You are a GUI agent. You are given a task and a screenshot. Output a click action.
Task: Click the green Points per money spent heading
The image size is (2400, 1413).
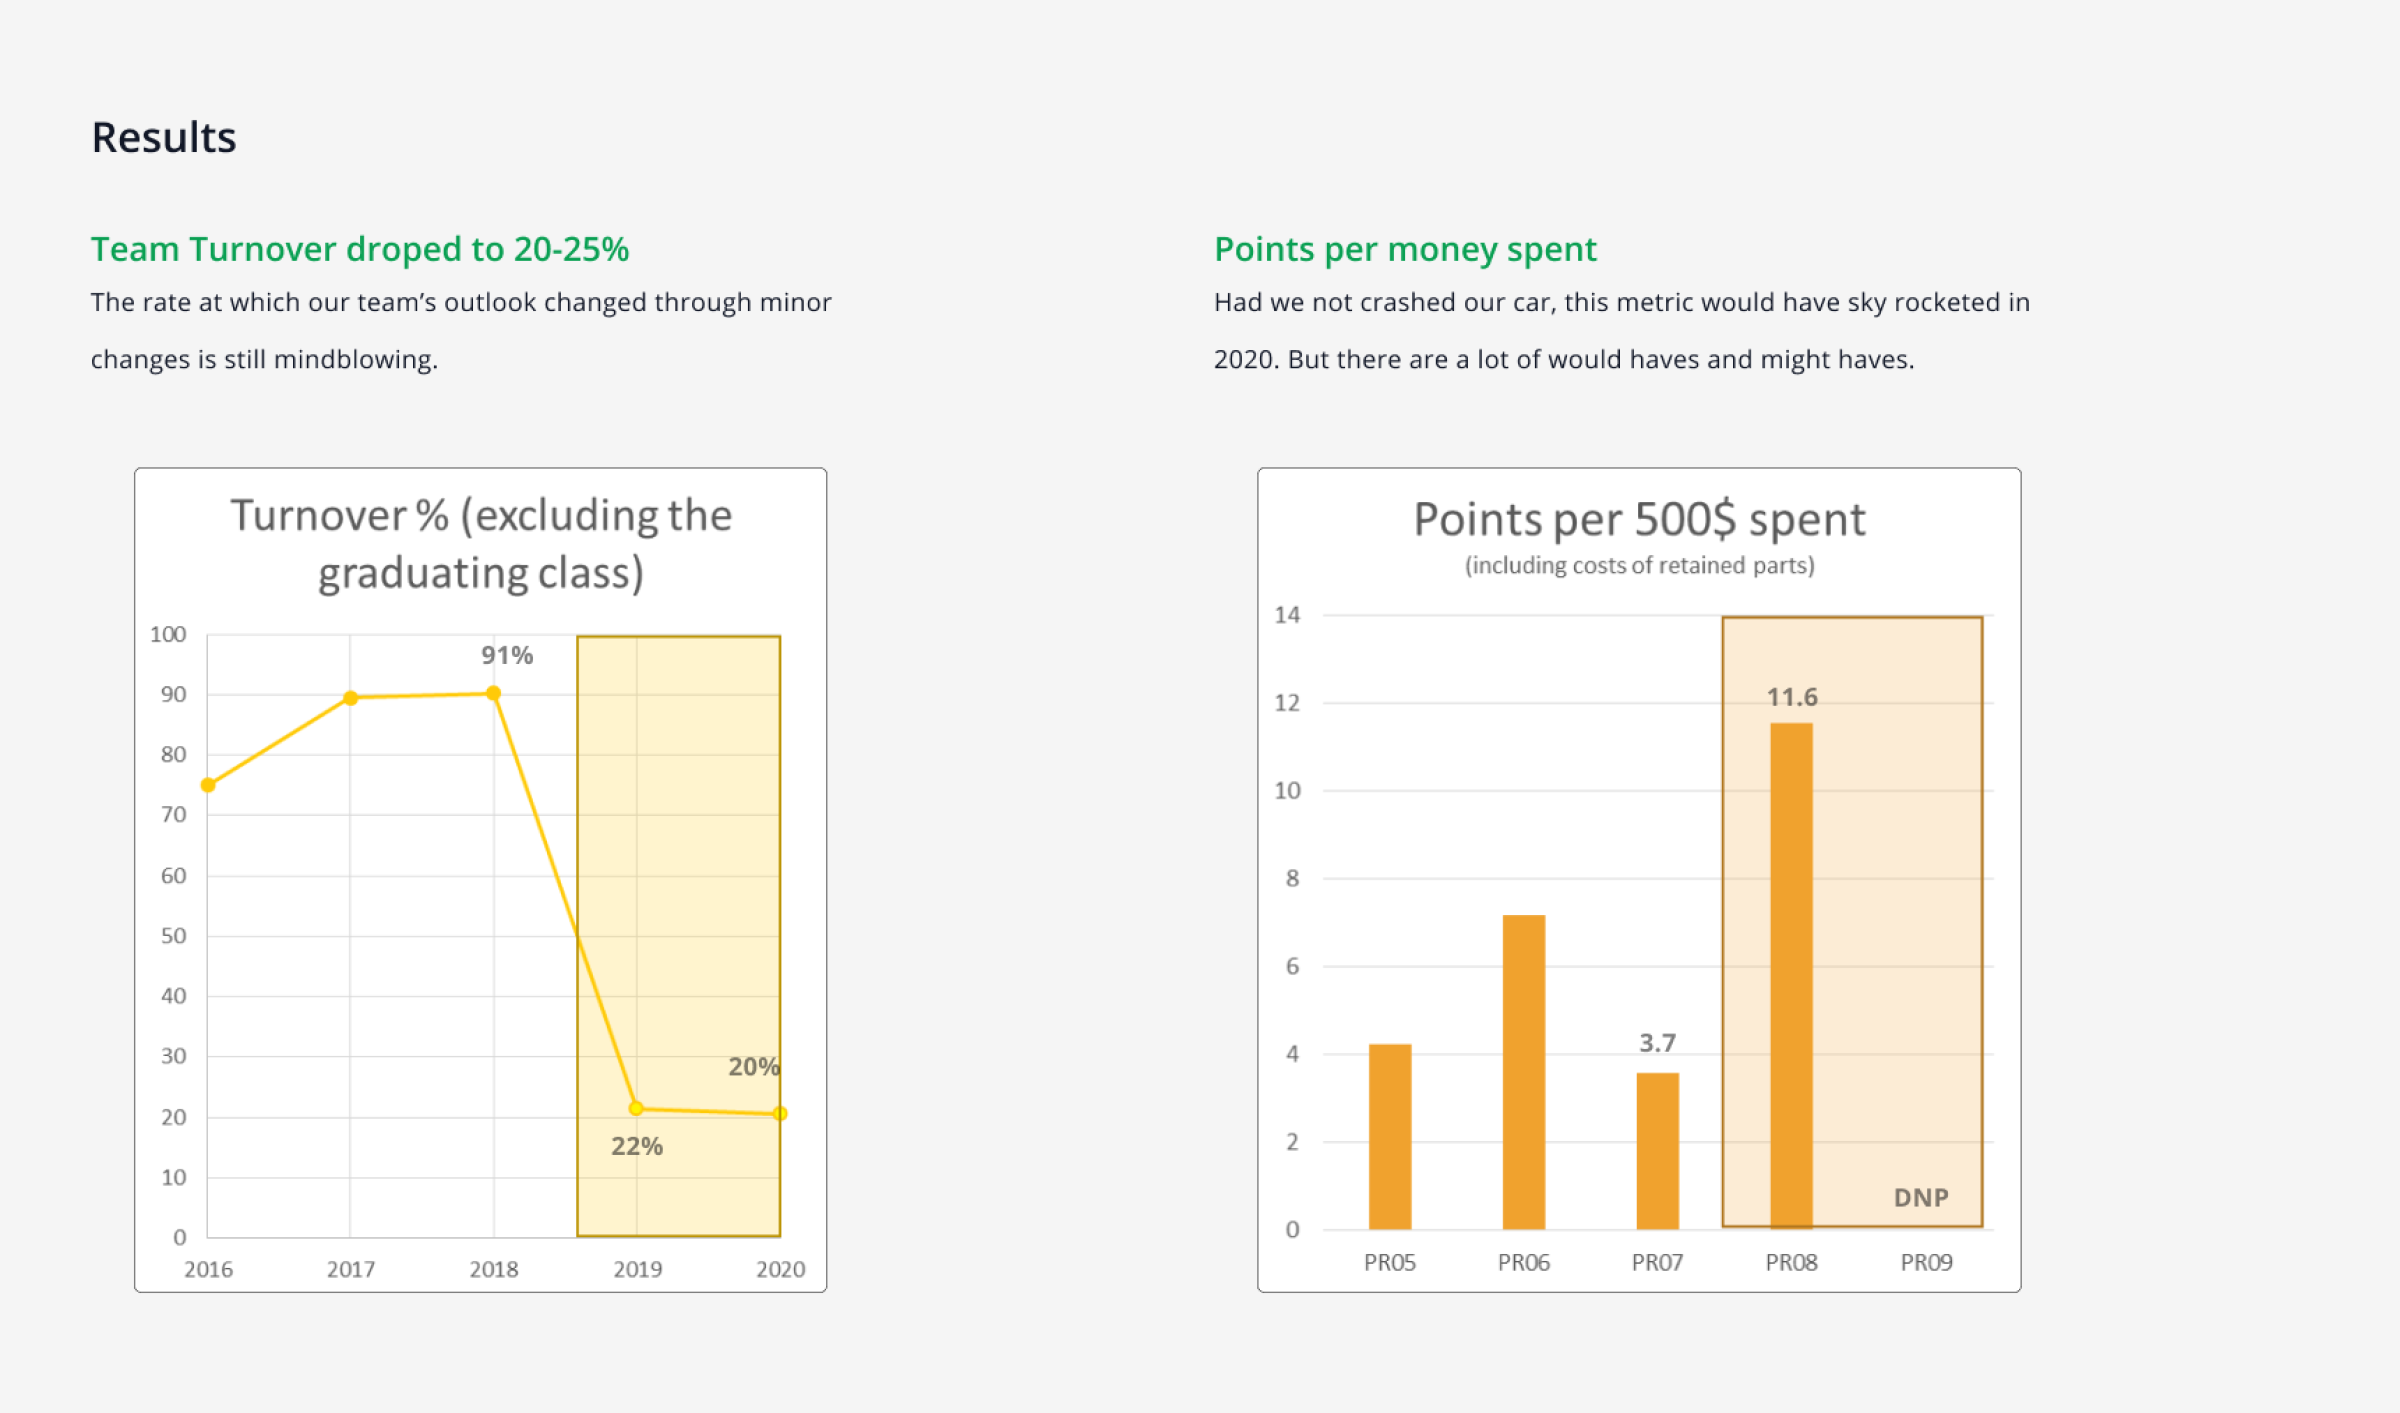coord(1405,249)
